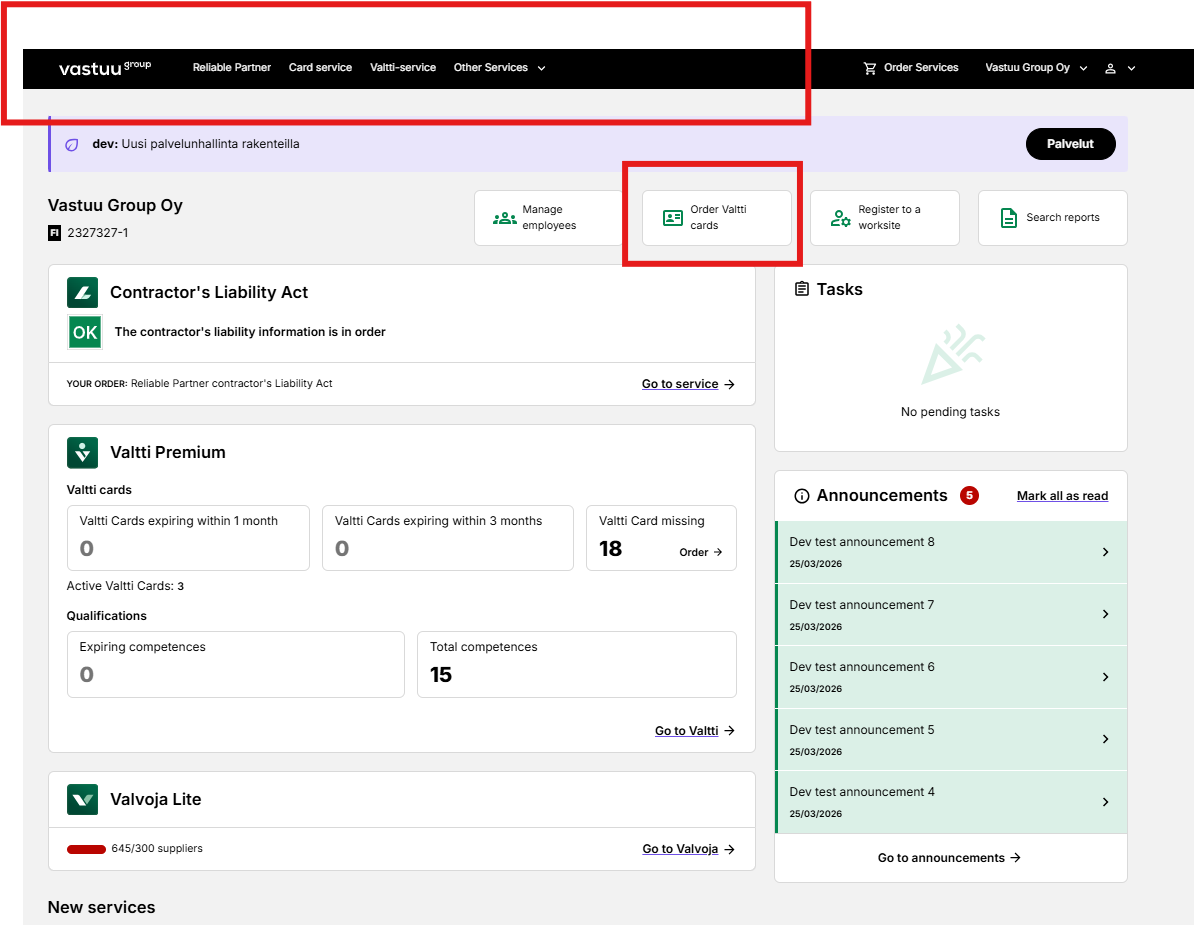Click Mark all as read link
Viewport: 1194px width, 925px height.
1062,496
